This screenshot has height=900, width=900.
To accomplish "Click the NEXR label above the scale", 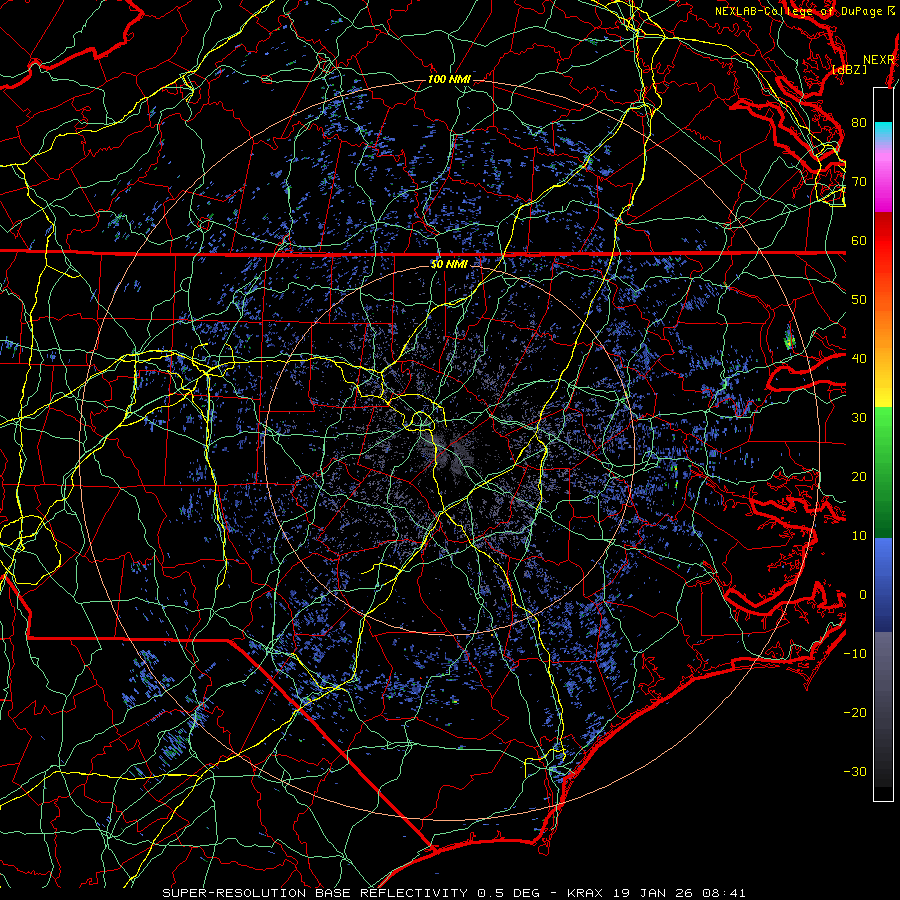I will click(879, 60).
